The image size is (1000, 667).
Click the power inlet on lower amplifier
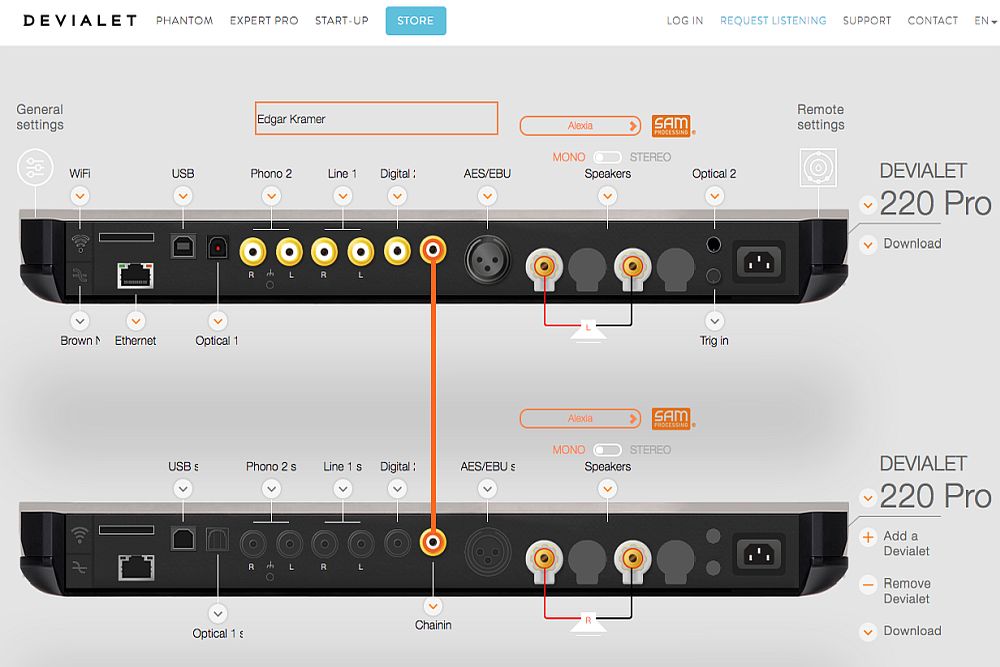pyautogui.click(x=759, y=554)
